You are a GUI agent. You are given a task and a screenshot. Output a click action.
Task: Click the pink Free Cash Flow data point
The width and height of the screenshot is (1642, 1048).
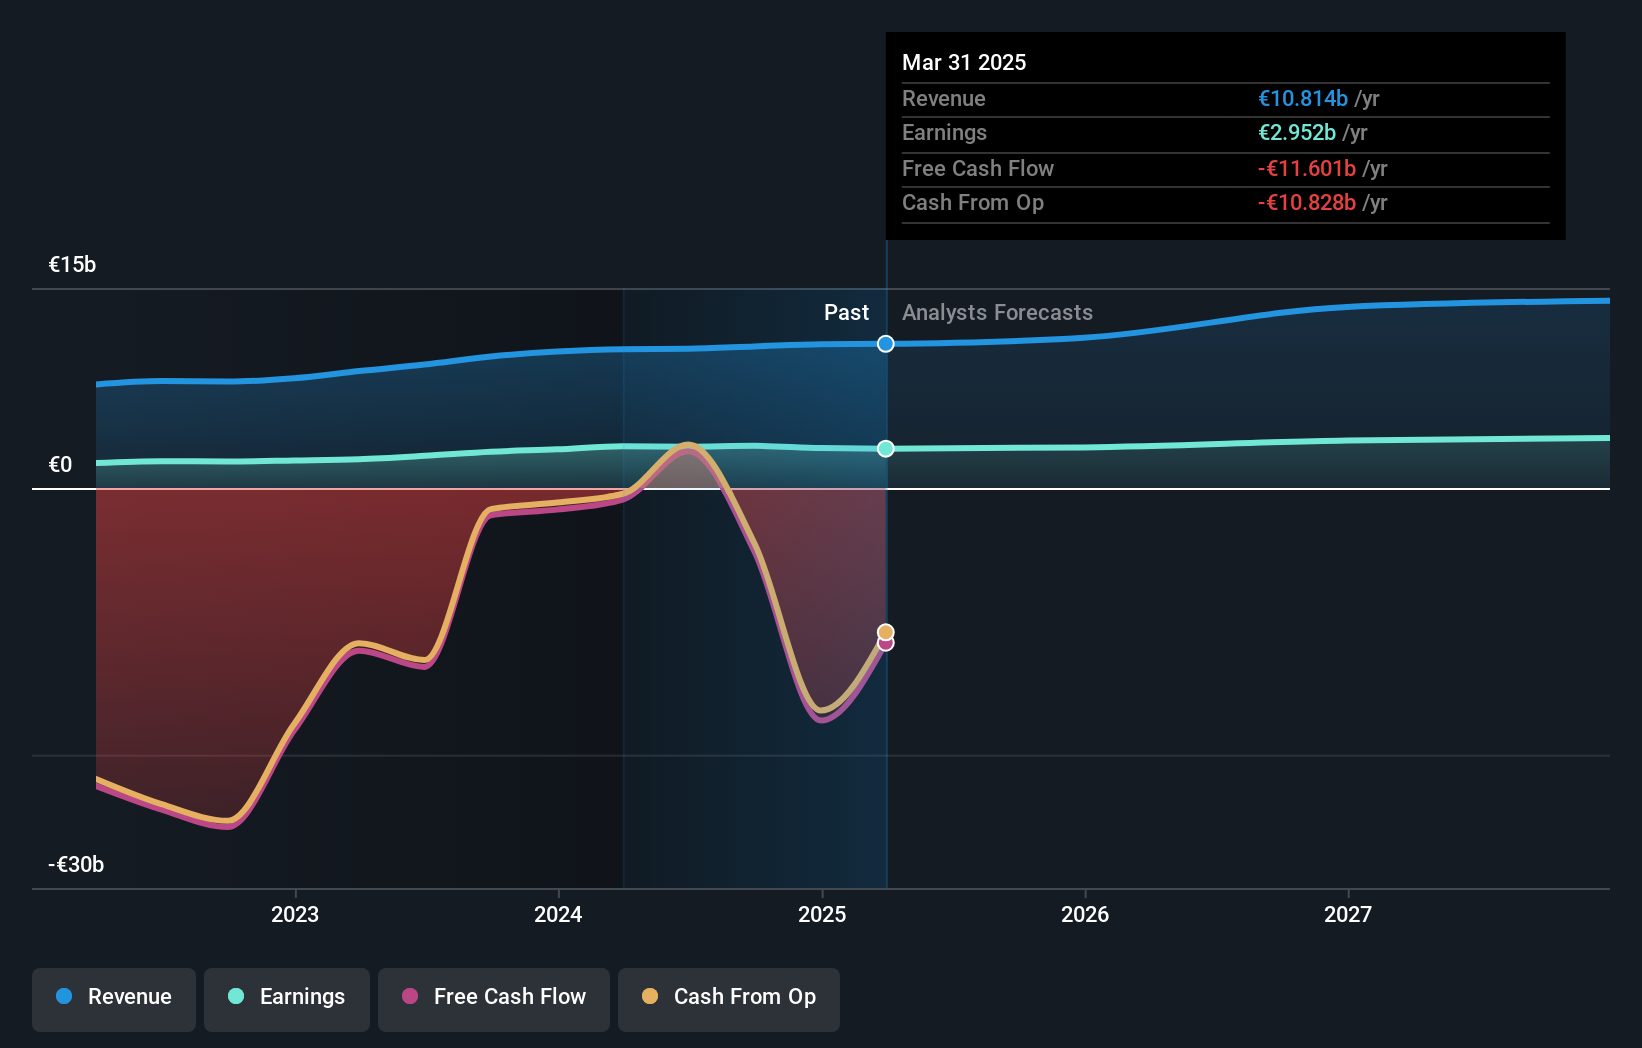886,644
